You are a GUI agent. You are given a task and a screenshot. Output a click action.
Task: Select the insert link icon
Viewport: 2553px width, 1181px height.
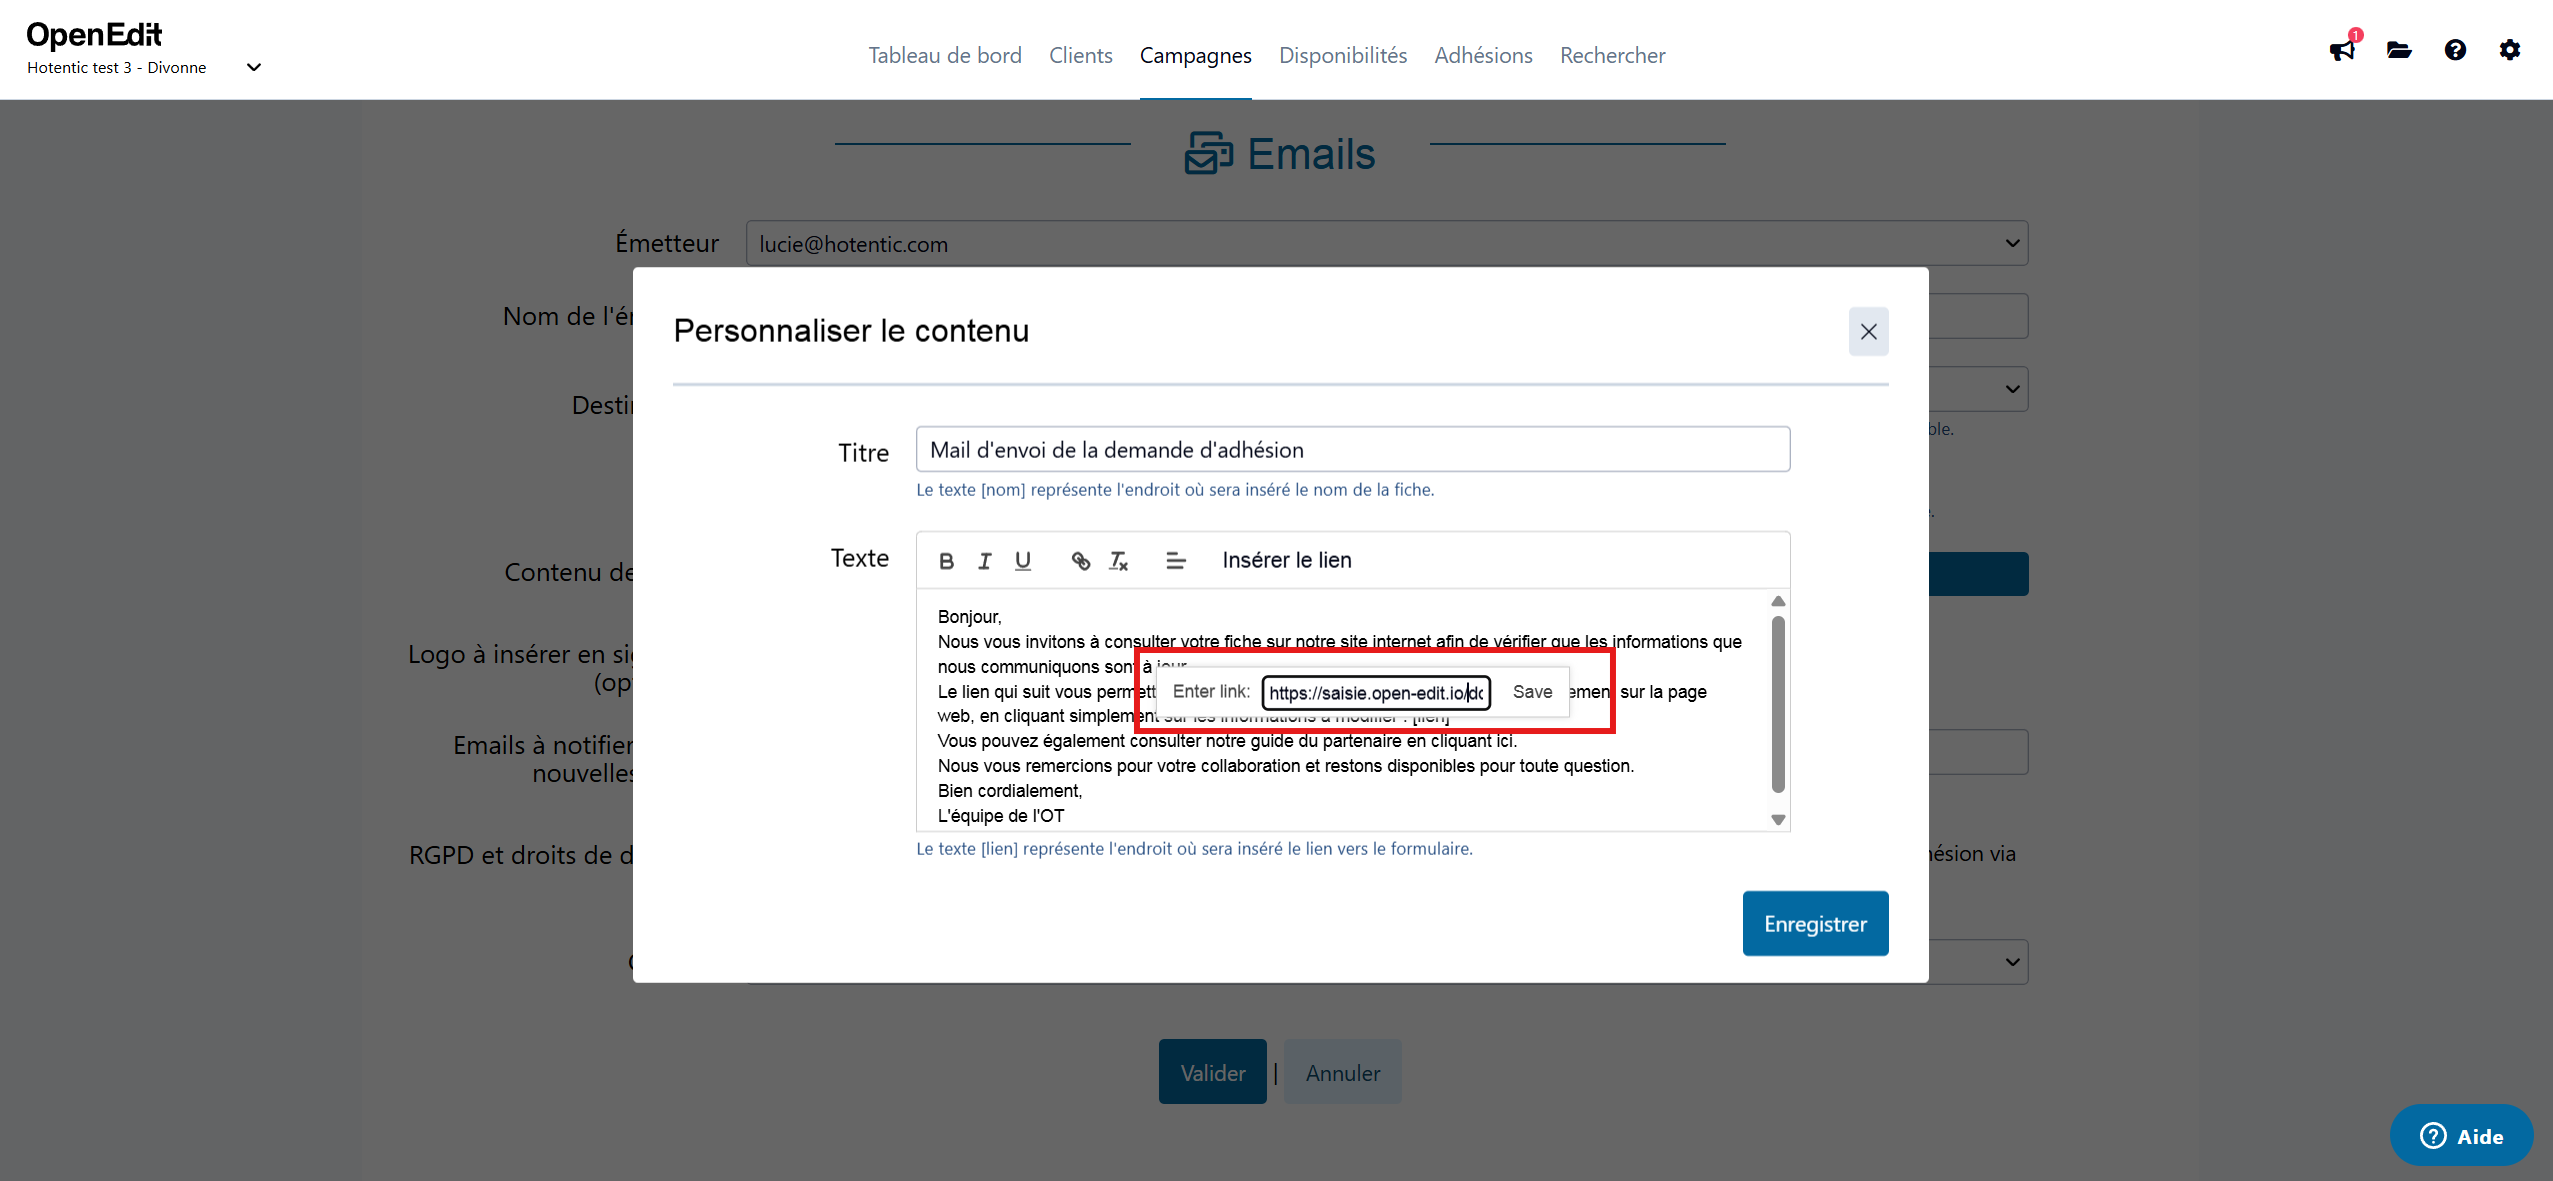(x=1081, y=560)
